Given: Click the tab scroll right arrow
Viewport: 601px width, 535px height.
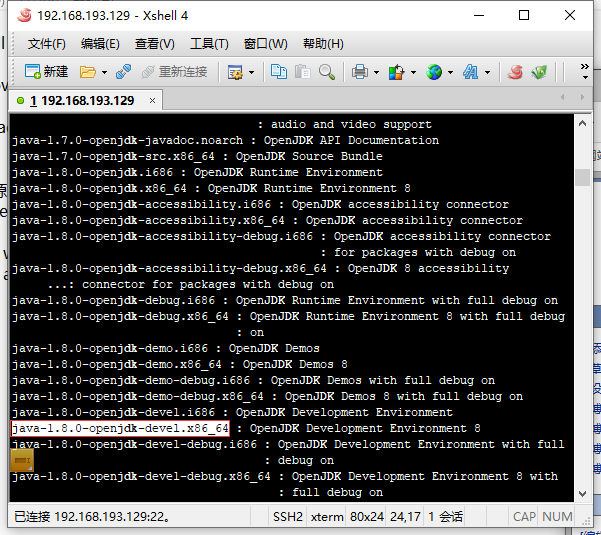Looking at the screenshot, I should [582, 97].
